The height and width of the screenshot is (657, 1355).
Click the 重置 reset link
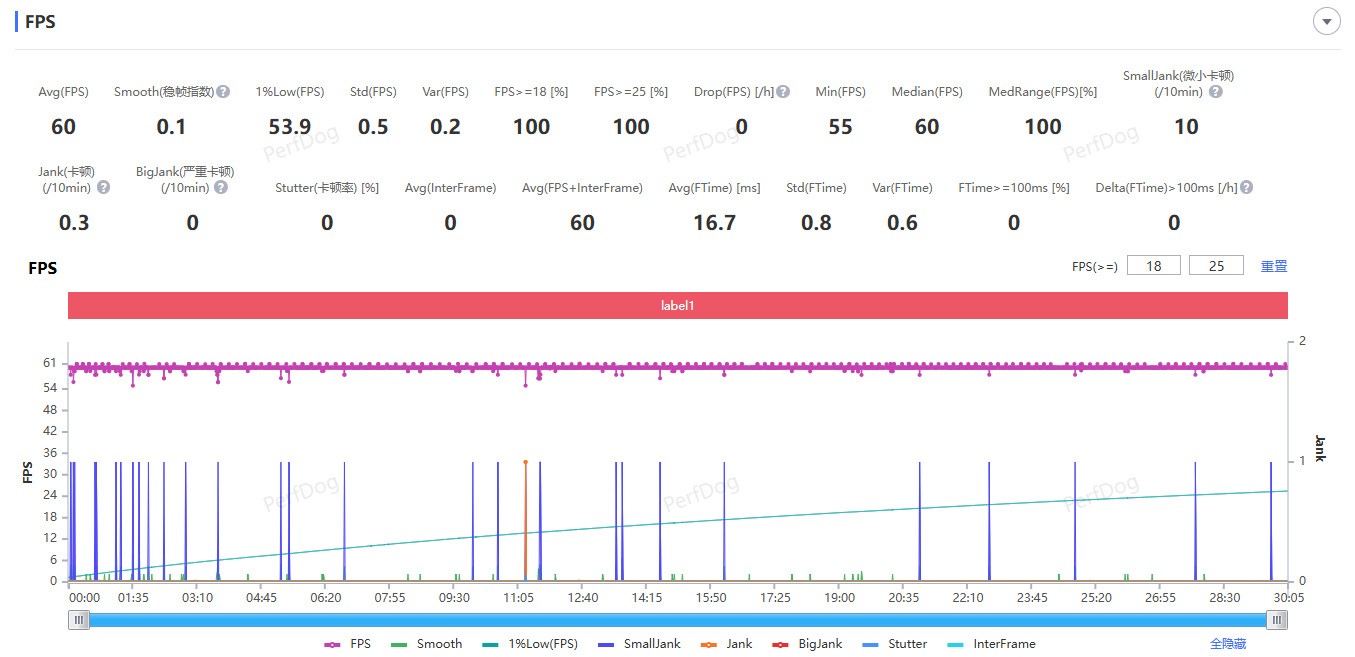[1273, 266]
